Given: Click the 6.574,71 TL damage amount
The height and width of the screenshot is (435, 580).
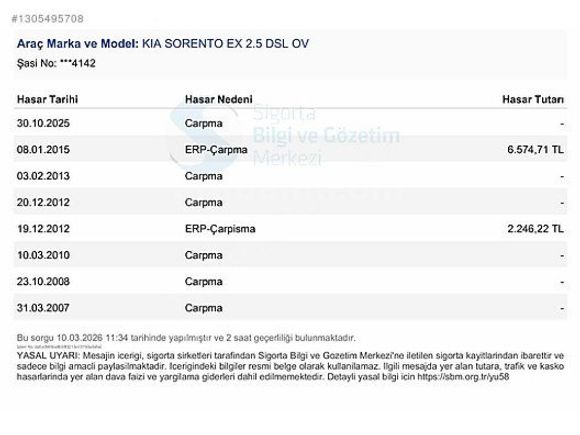Looking at the screenshot, I should pos(536,149).
